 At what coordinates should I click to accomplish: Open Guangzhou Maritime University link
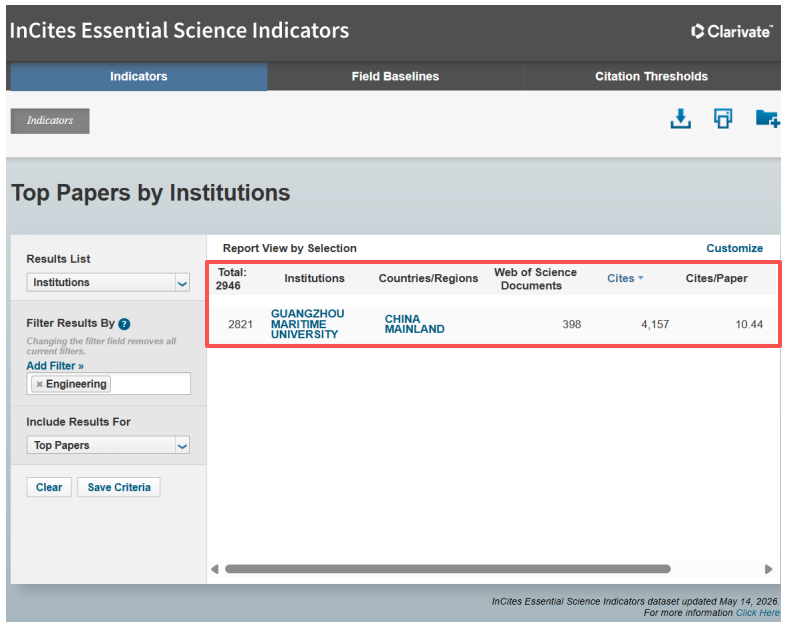coord(307,324)
